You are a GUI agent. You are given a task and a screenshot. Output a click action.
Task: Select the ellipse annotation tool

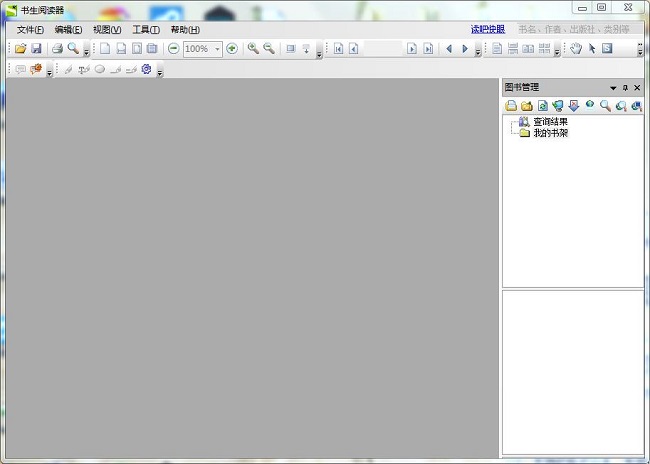point(100,69)
